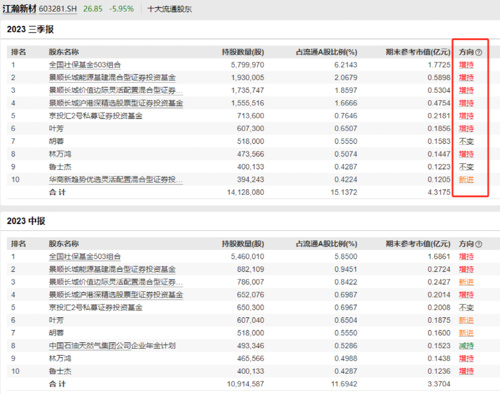Screen dimensions: 500x394
Task: Click 不变 status in 中报 京投汇2号 row
Action: pos(466,307)
